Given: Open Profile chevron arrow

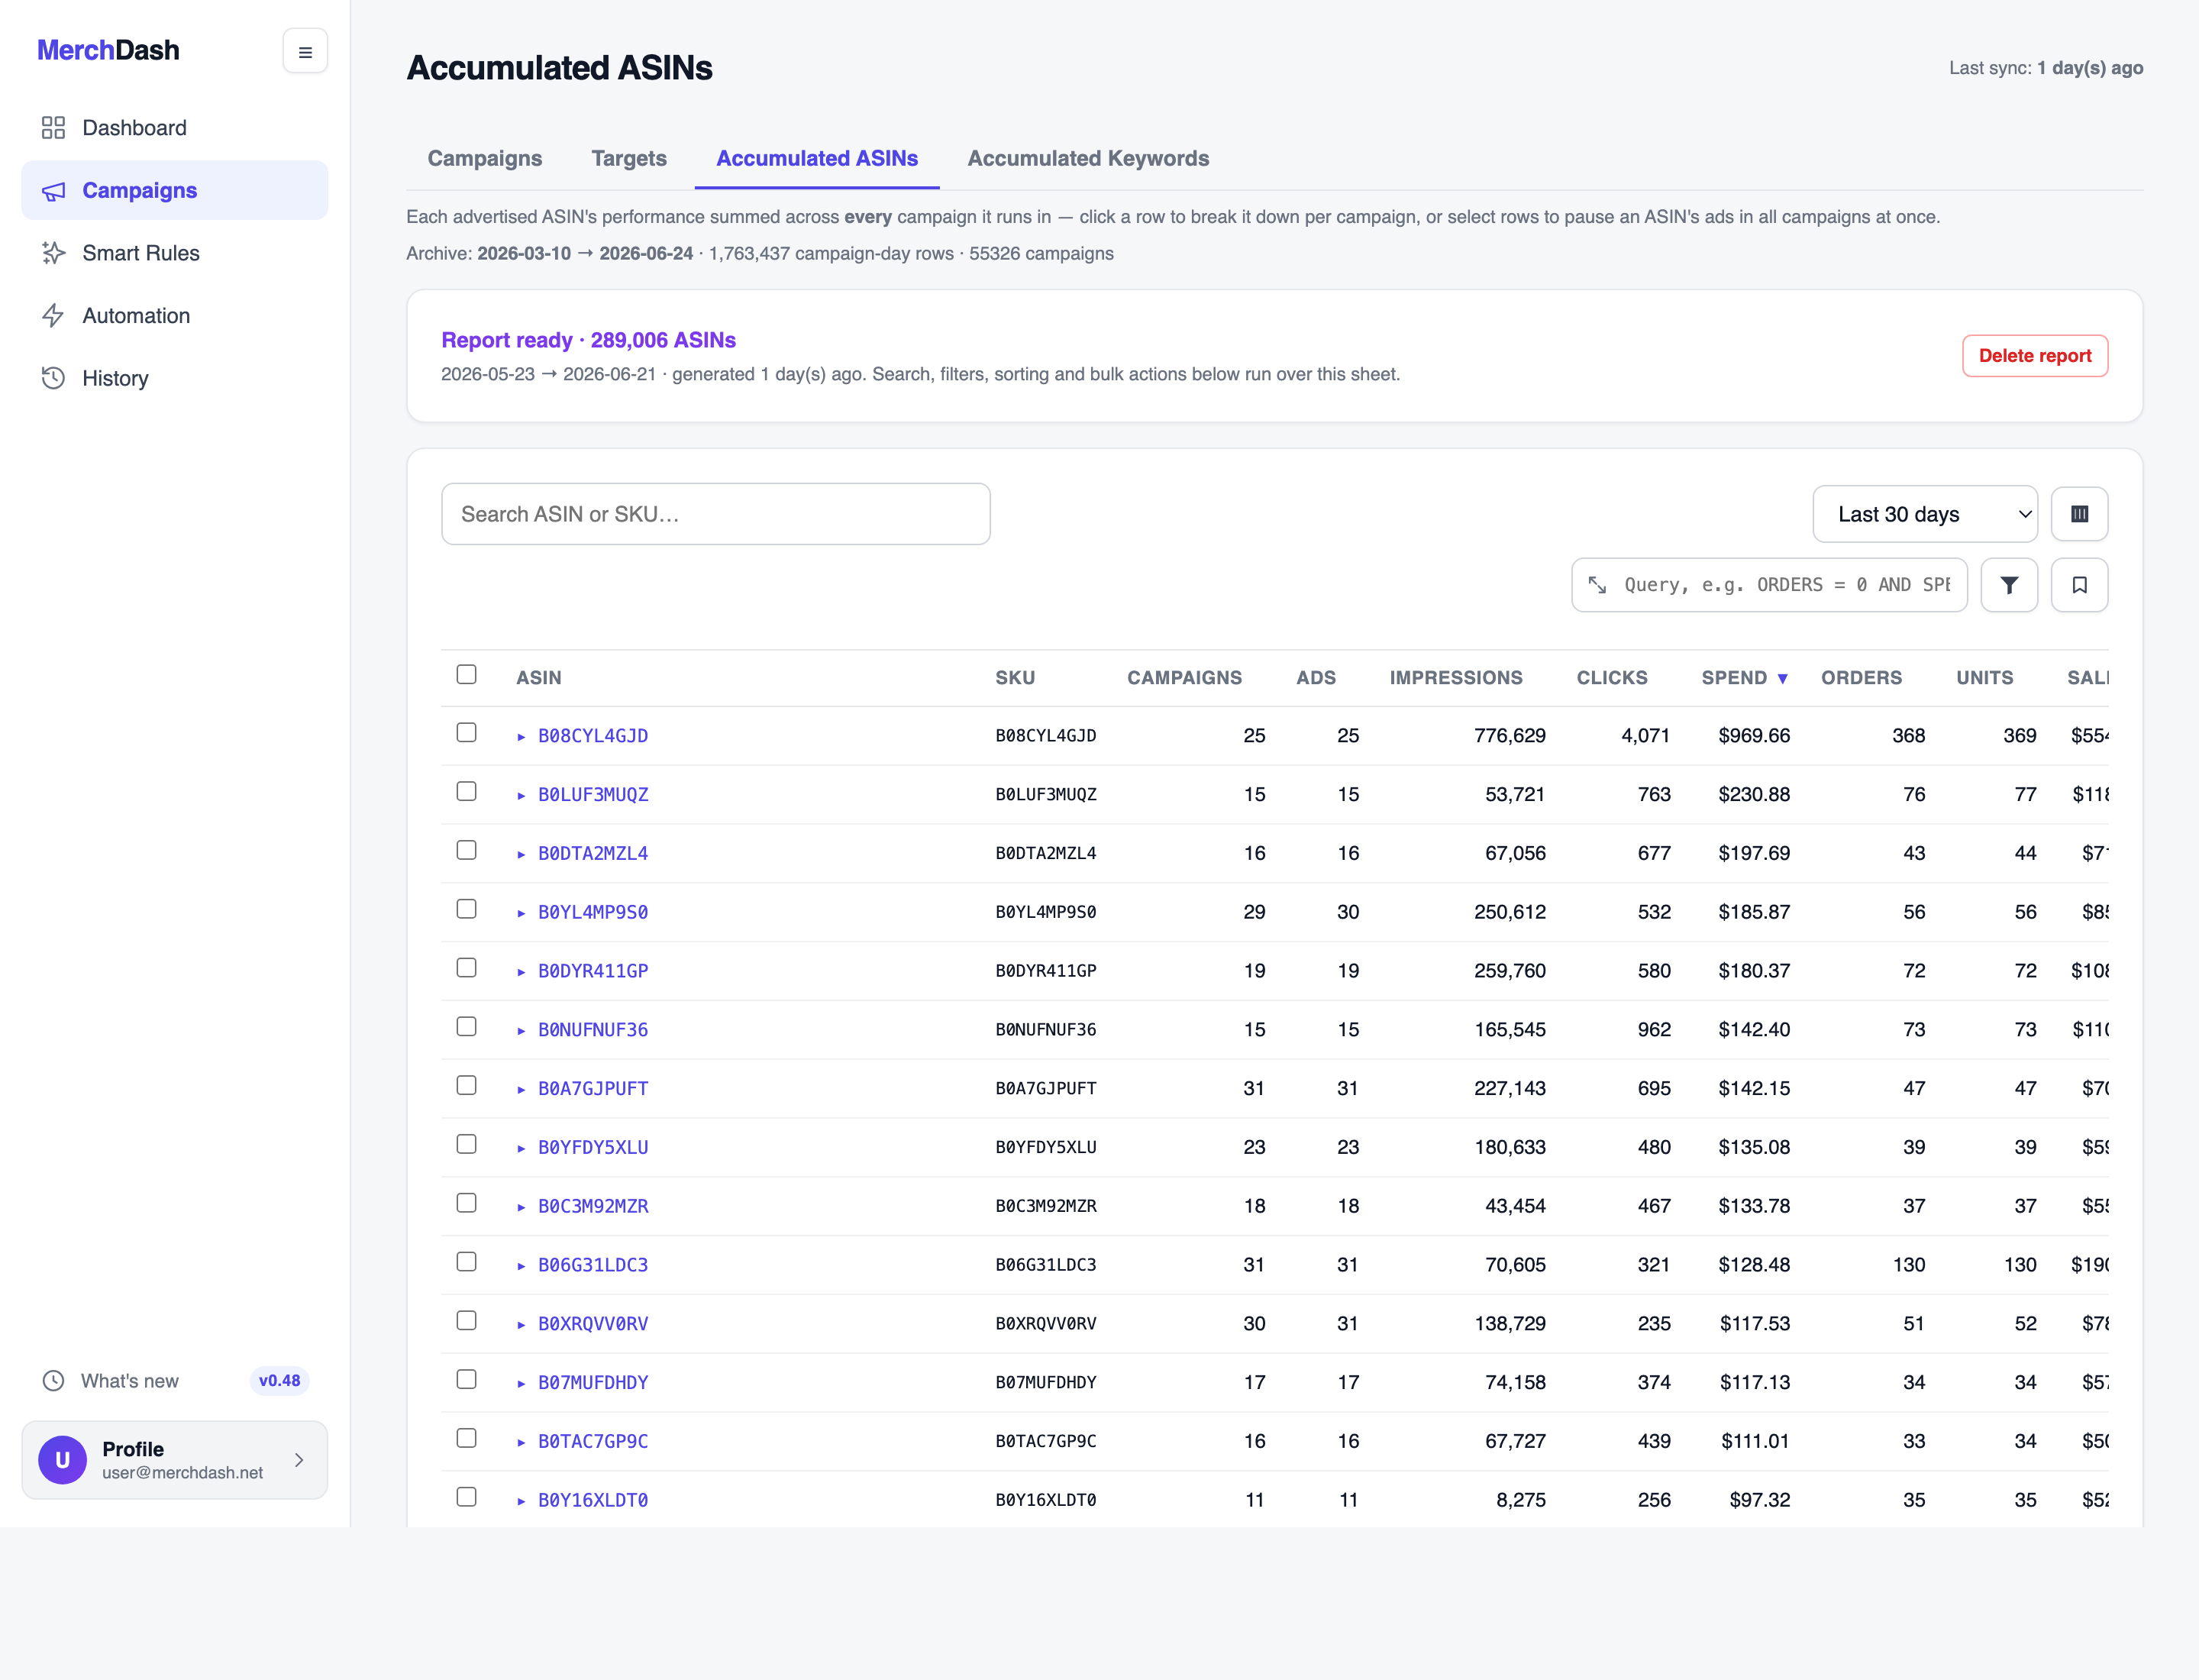Looking at the screenshot, I should point(299,1460).
